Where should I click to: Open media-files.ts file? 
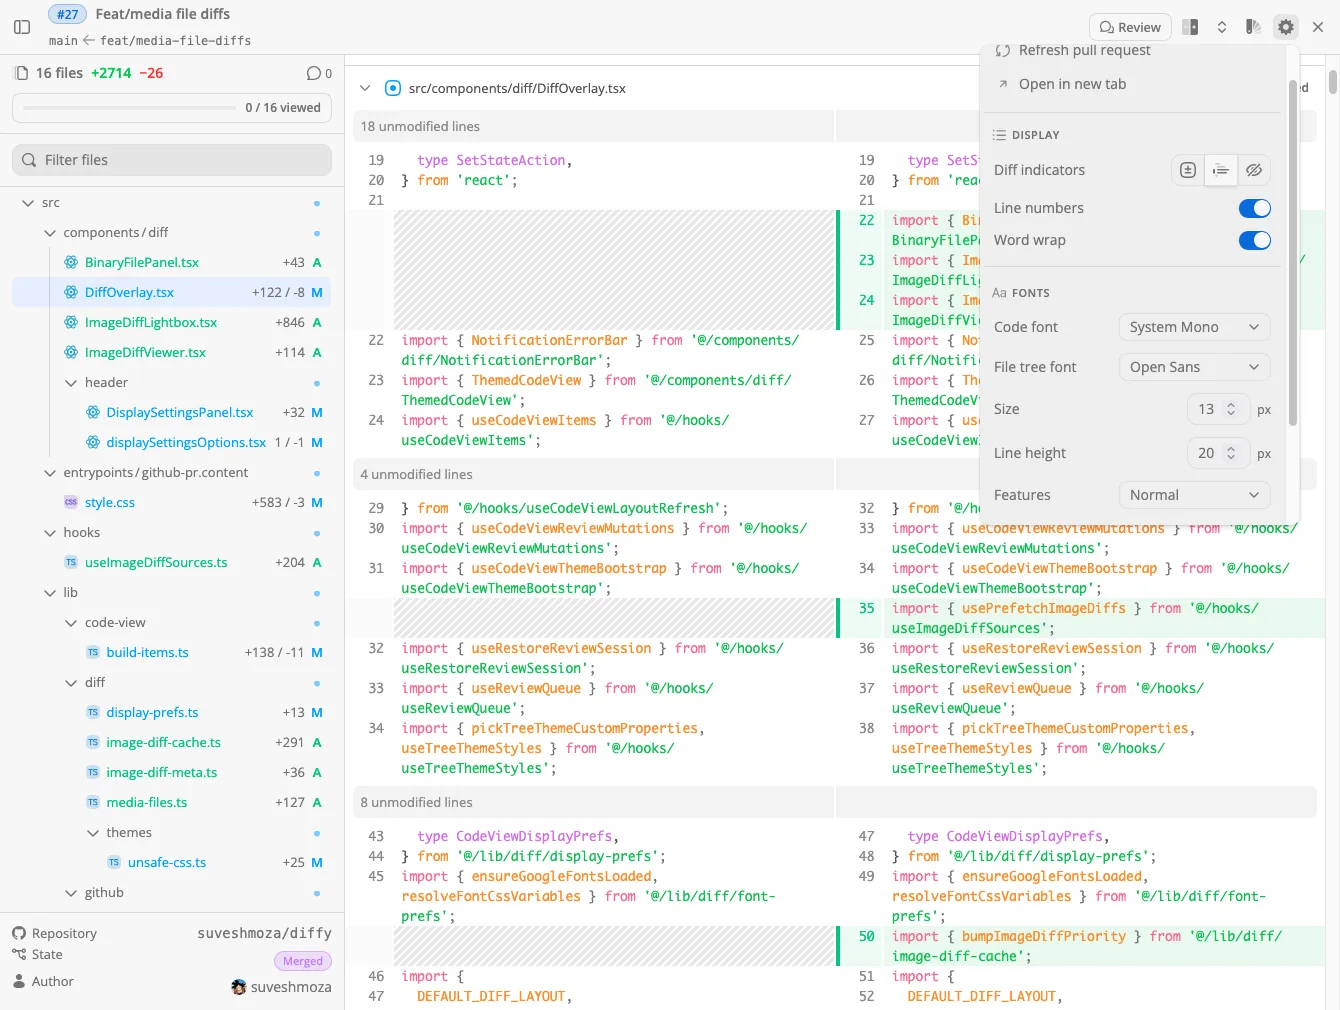172,802
